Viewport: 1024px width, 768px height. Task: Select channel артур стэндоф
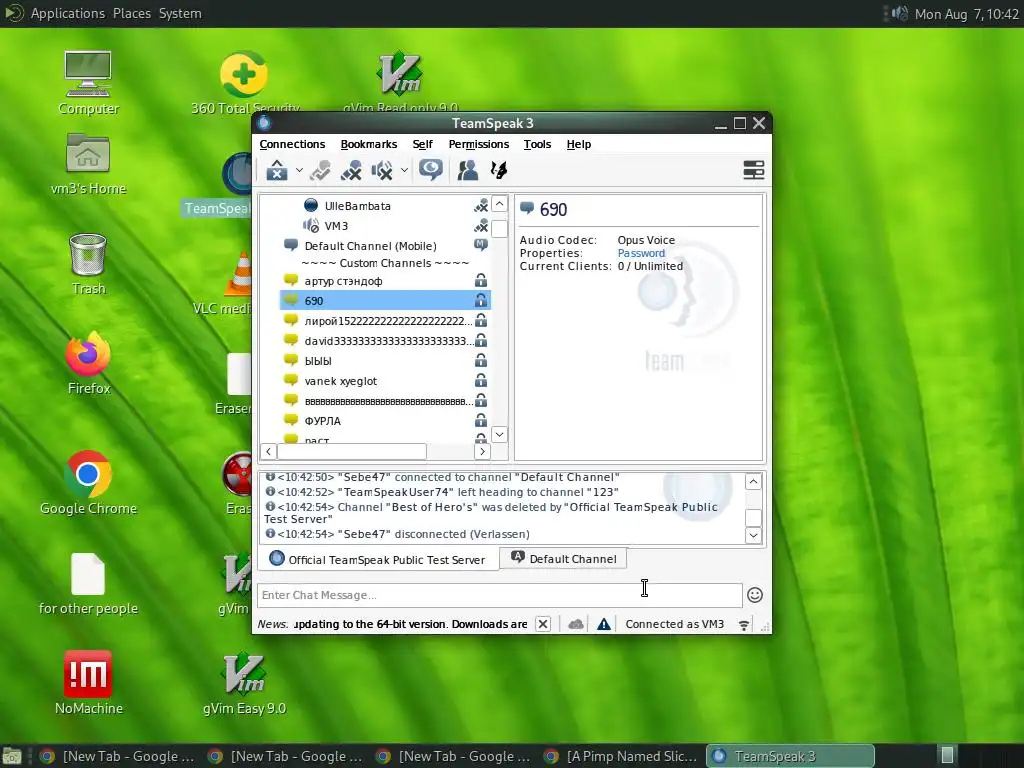(x=344, y=281)
